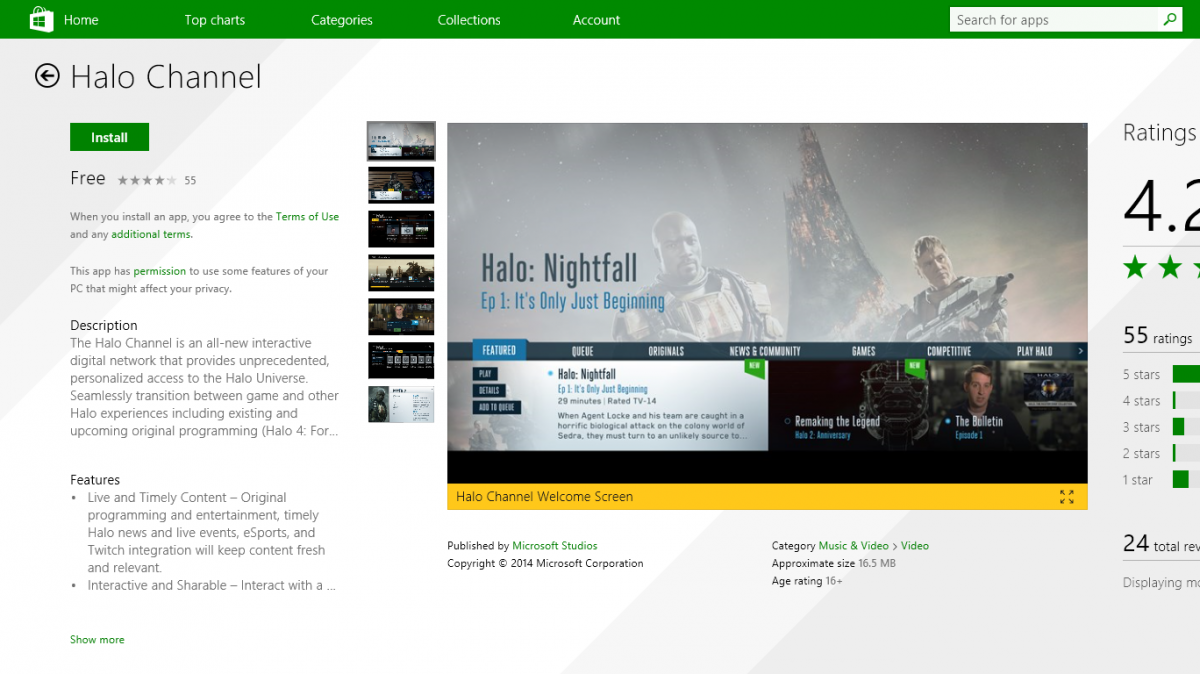
Task: Open the Music & Video category link
Action: pos(853,546)
